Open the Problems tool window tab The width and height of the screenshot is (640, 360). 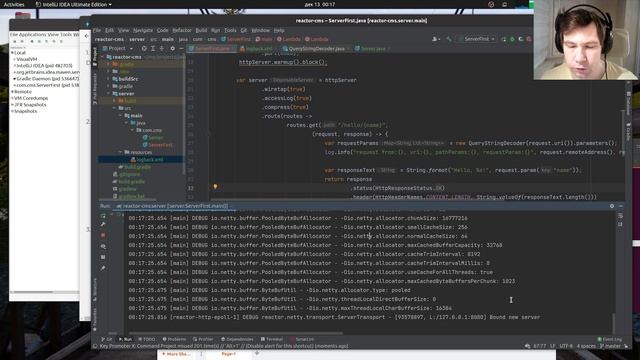coord(174,339)
